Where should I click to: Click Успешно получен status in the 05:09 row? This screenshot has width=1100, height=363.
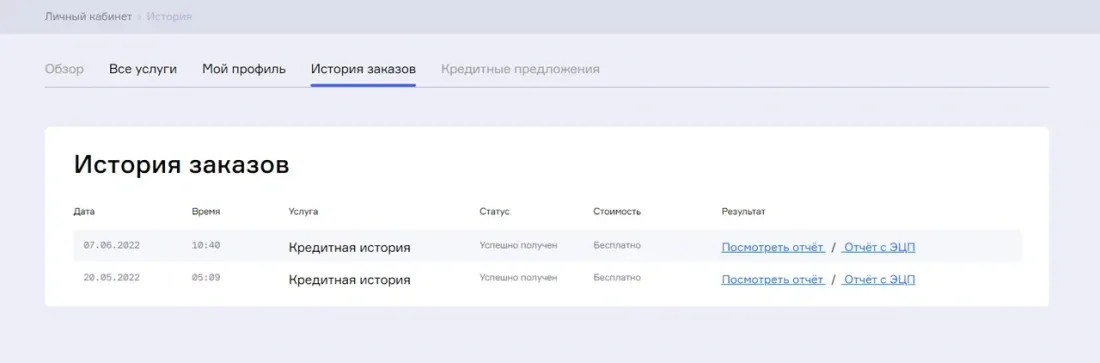[518, 277]
